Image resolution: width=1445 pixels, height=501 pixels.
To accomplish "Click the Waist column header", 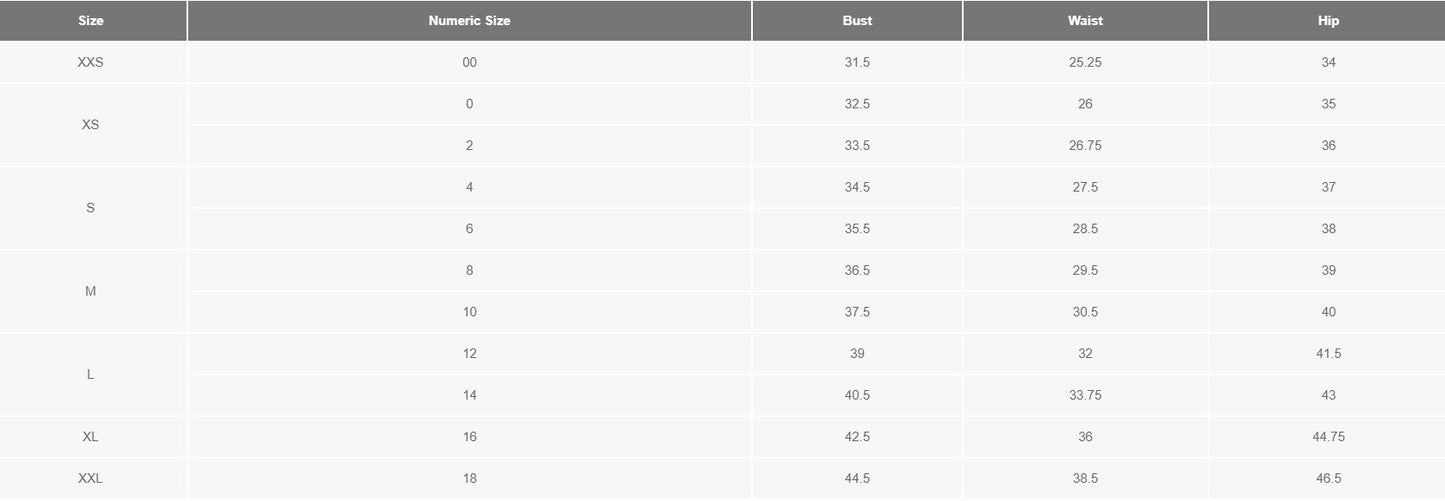I will point(1085,20).
